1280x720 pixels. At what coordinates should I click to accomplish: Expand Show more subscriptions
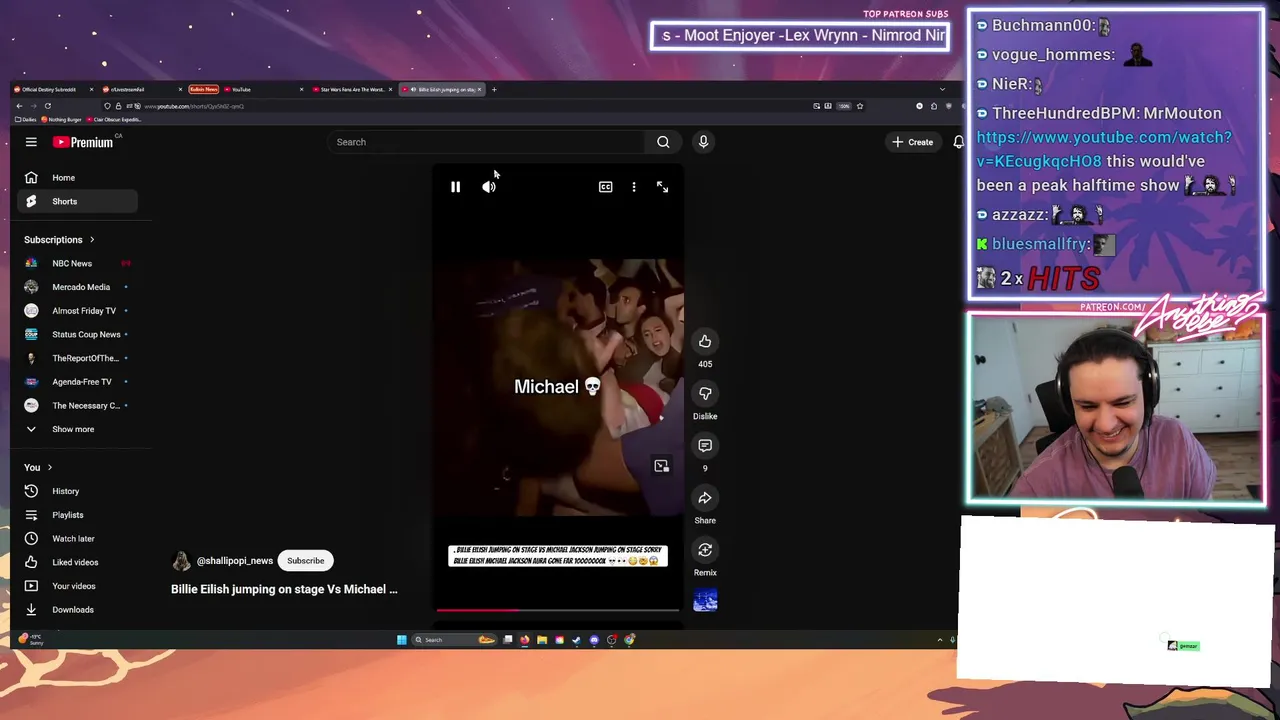pos(76,429)
